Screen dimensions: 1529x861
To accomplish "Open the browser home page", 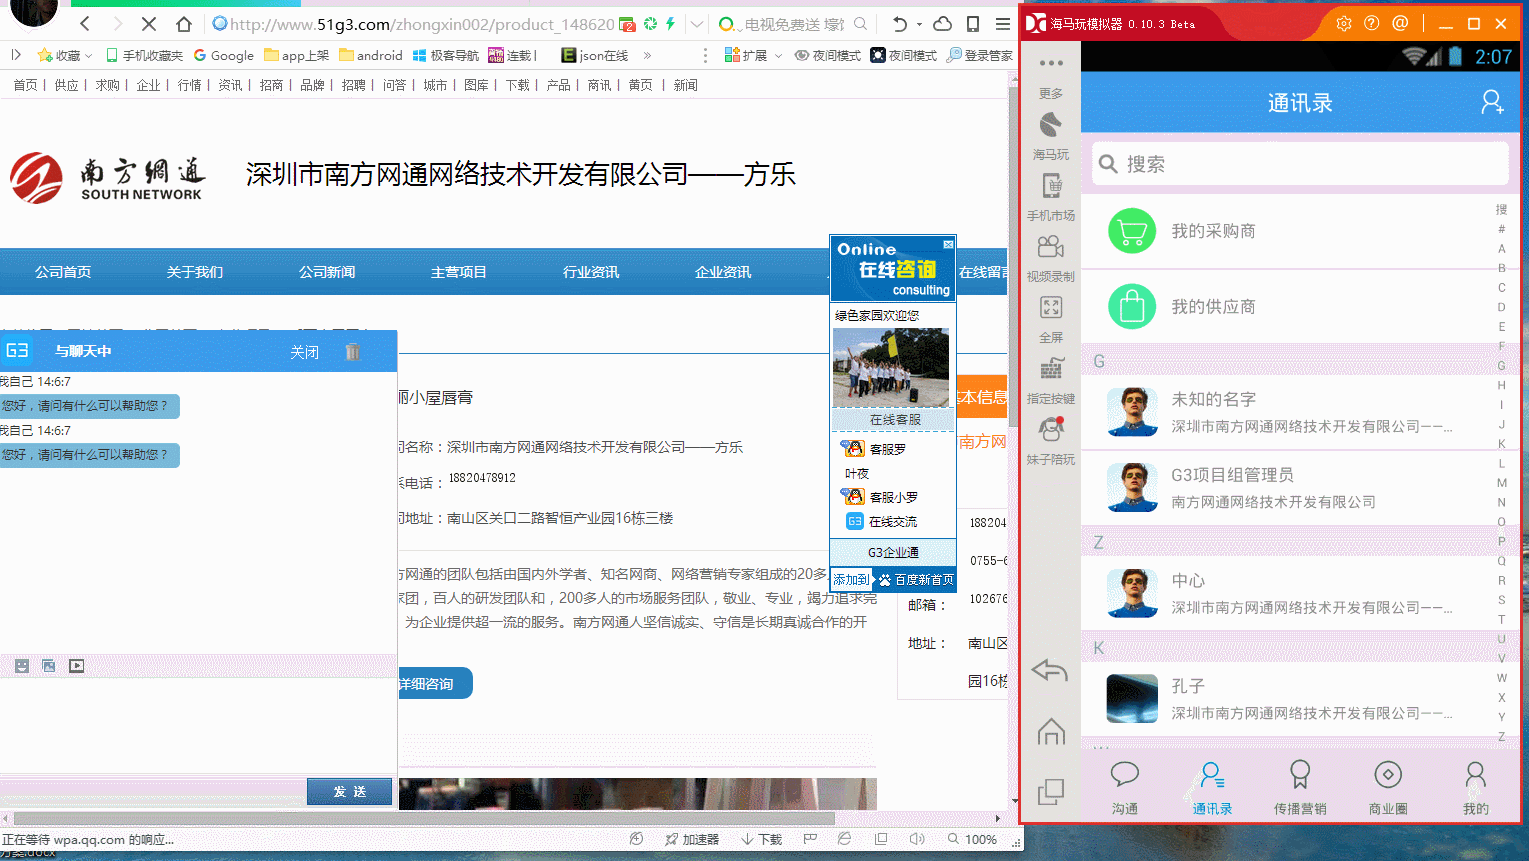I will tap(183, 23).
